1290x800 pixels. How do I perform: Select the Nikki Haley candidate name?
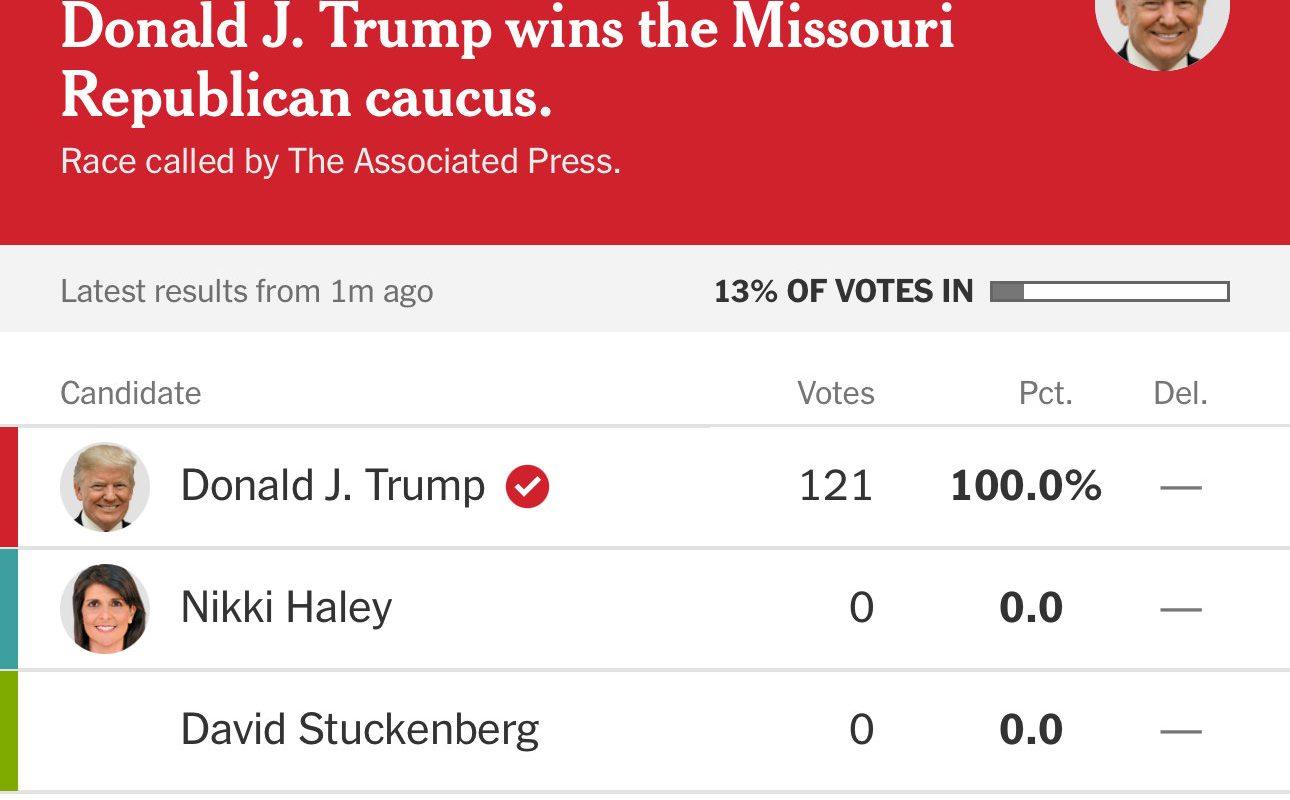[286, 608]
